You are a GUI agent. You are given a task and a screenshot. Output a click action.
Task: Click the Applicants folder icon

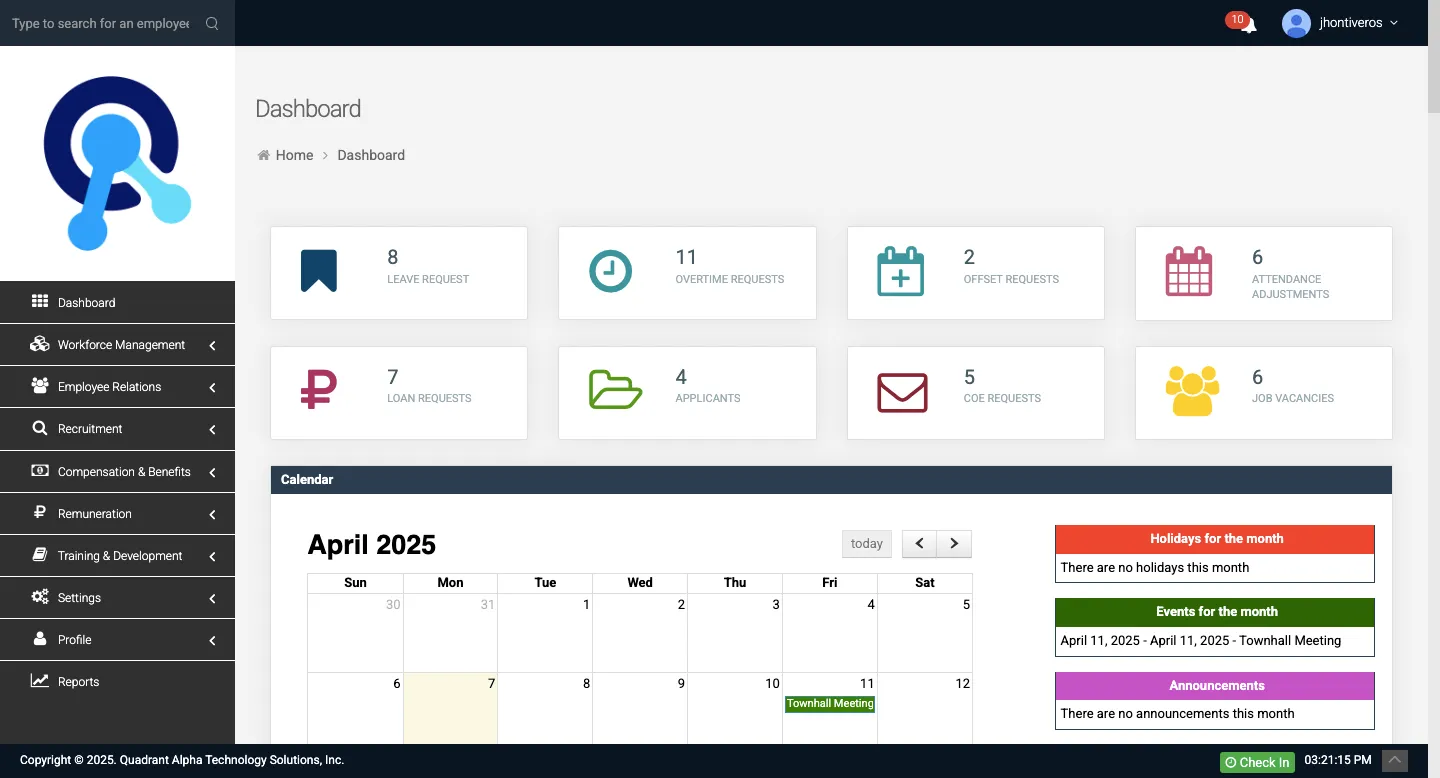click(614, 390)
